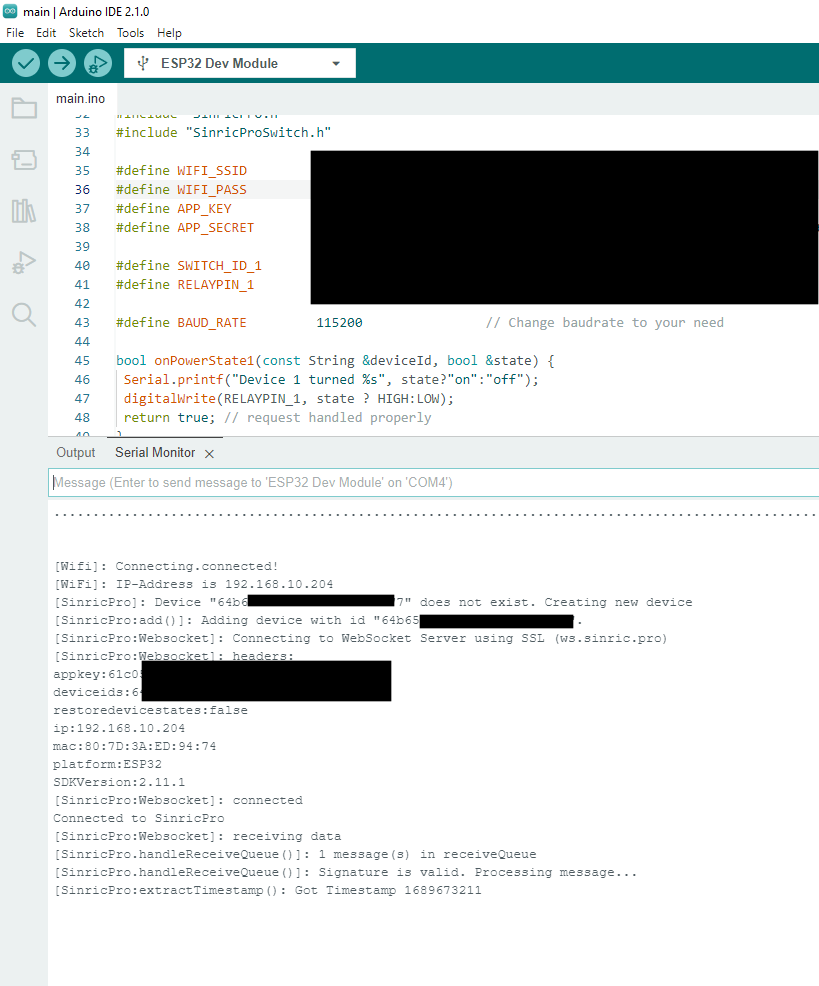Start debugging from the toolbar
Viewport: 819px width, 986px height.
[x=97, y=62]
